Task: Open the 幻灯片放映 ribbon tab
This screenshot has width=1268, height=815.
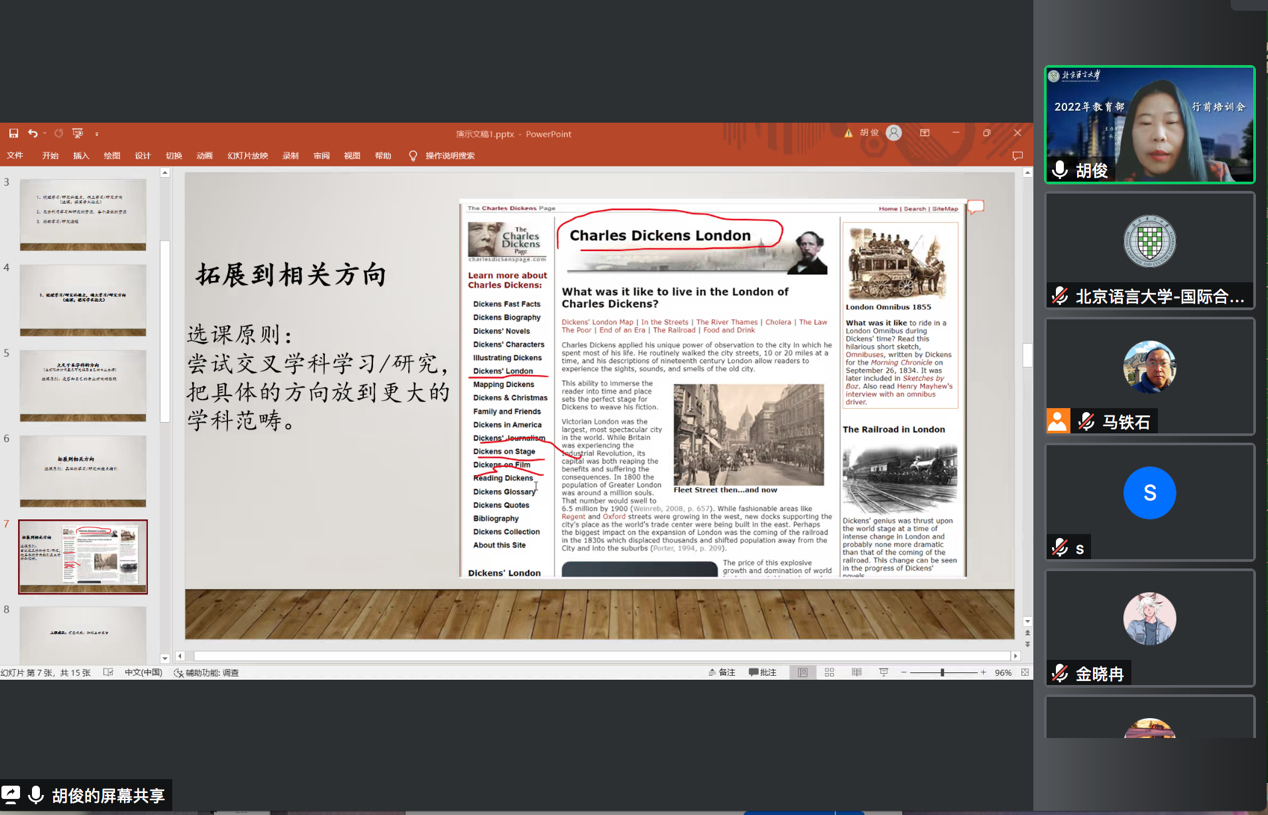Action: point(247,156)
